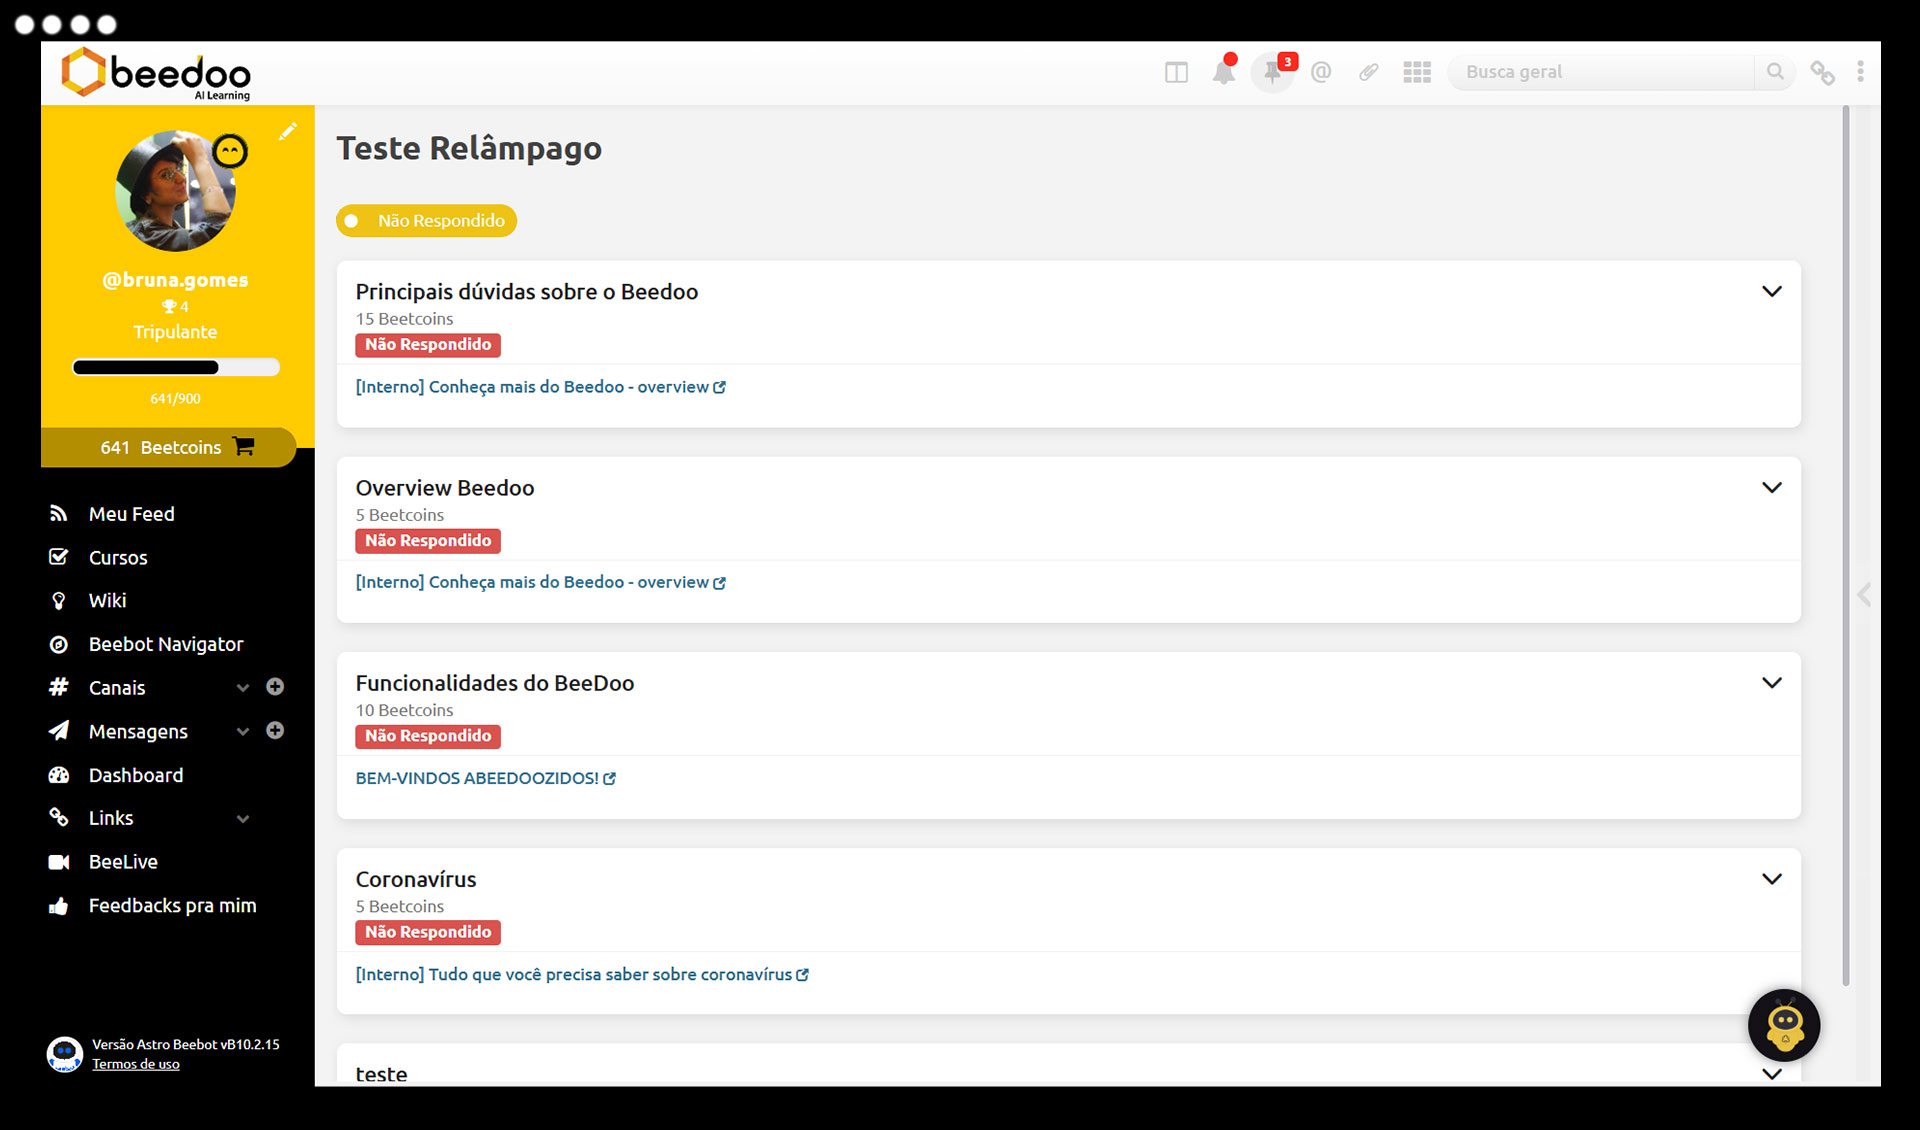Open Dashboard menu item
The height and width of the screenshot is (1130, 1920).
click(x=136, y=775)
